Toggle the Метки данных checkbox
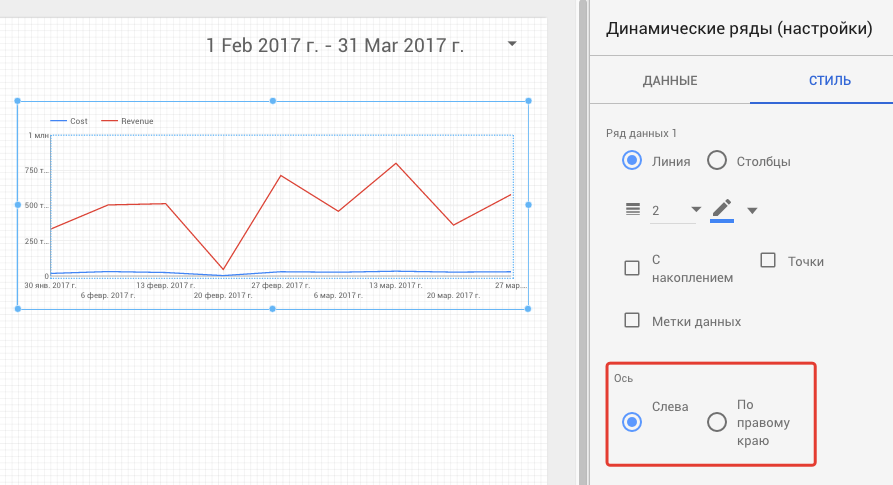 click(632, 321)
